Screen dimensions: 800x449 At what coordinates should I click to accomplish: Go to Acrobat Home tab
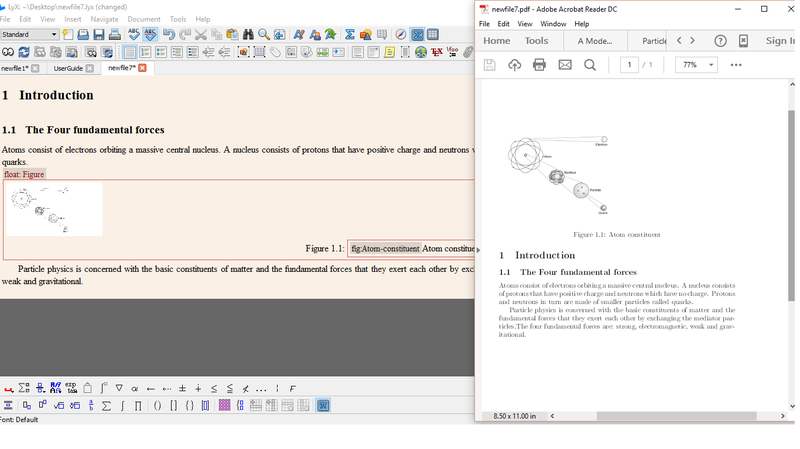(x=496, y=41)
